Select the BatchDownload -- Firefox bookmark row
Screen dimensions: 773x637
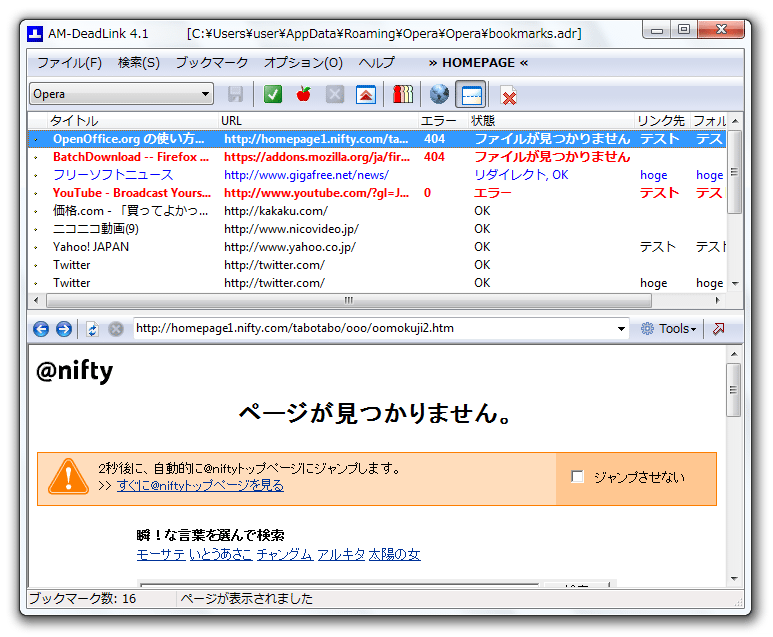[377, 157]
